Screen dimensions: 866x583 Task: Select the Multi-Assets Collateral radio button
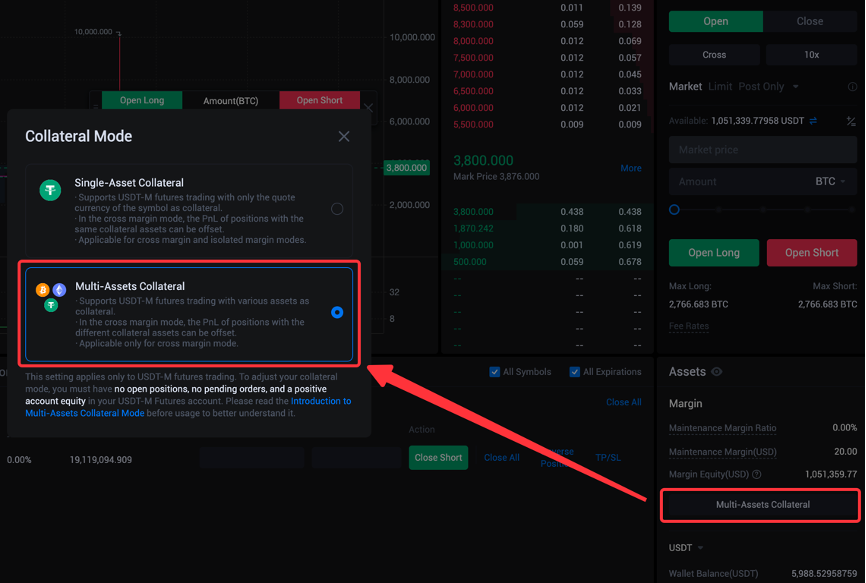point(337,312)
